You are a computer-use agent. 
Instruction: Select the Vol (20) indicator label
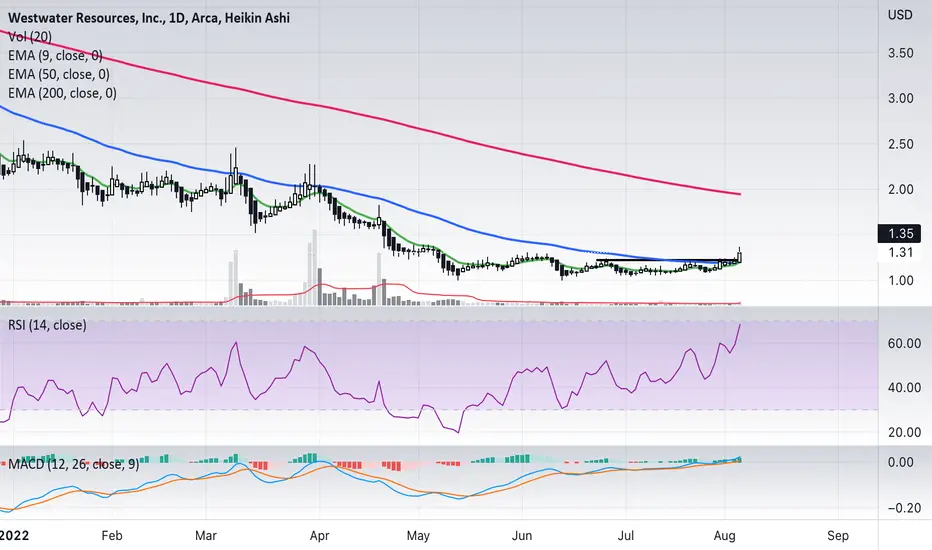coord(30,37)
